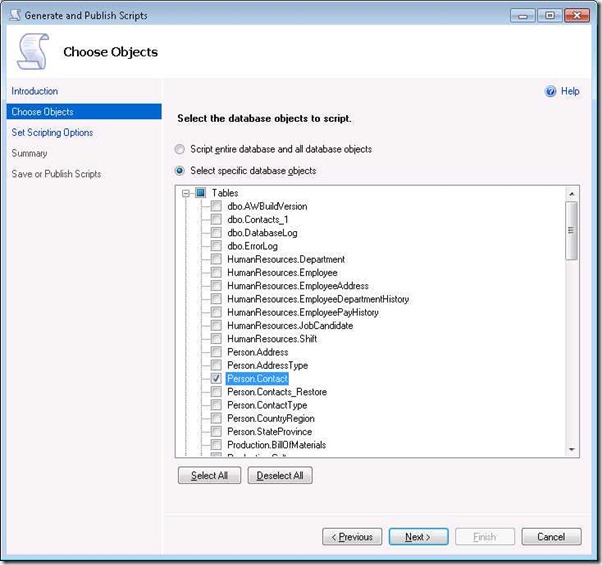
Task: Select the Person.AddressType row label
Action: tap(268, 365)
